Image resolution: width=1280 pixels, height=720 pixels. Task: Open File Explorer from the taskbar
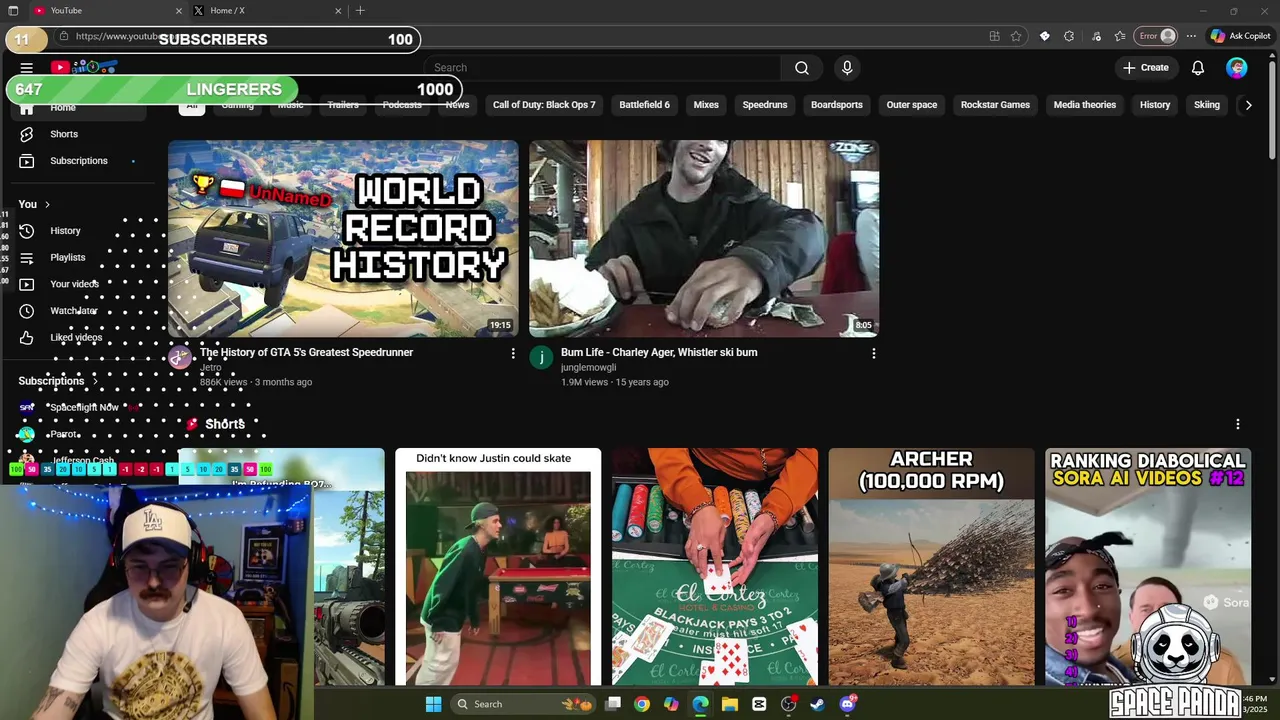coord(730,704)
